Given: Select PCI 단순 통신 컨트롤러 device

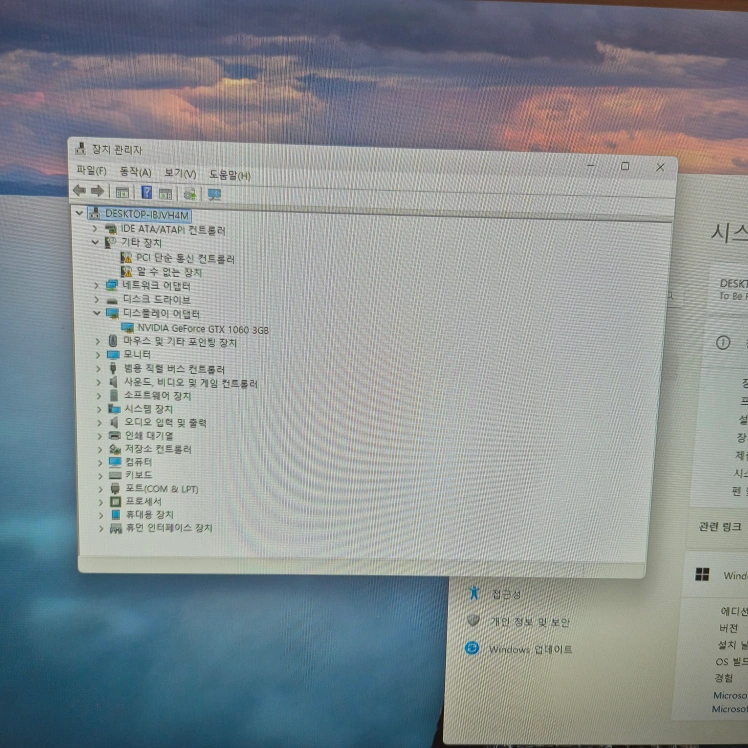Looking at the screenshot, I should 185,258.
